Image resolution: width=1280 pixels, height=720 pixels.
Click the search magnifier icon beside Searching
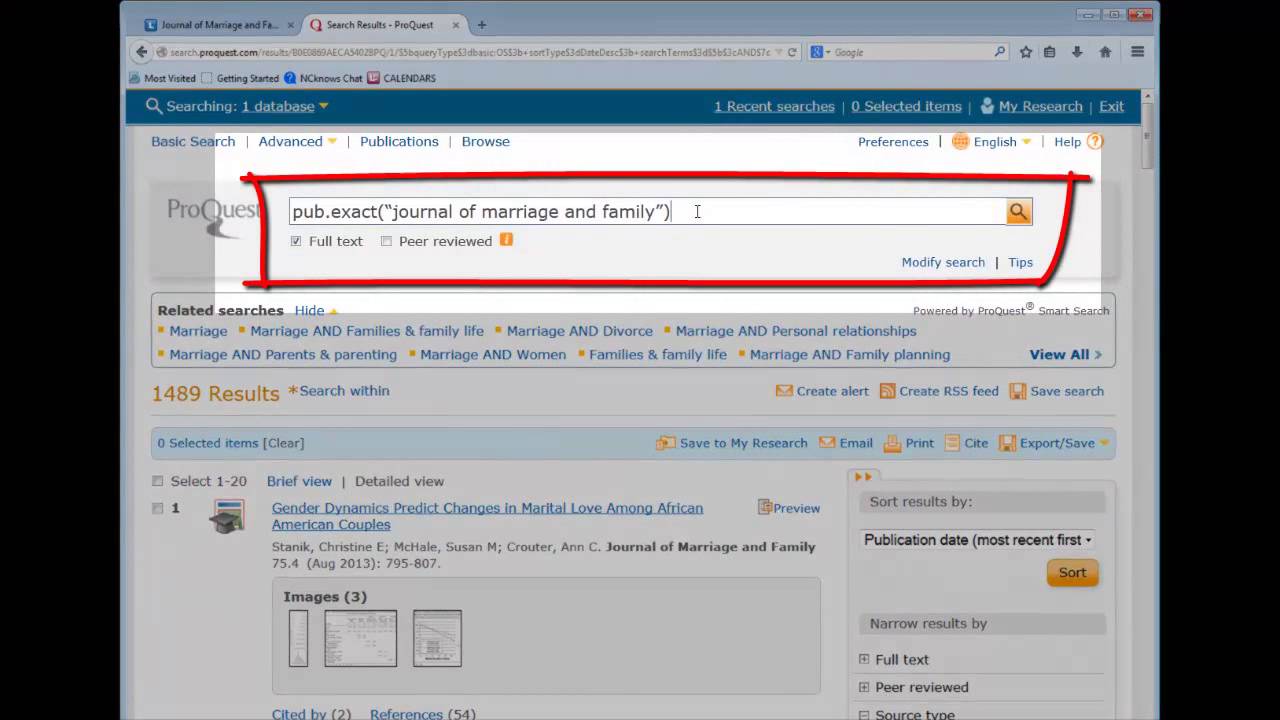[154, 106]
